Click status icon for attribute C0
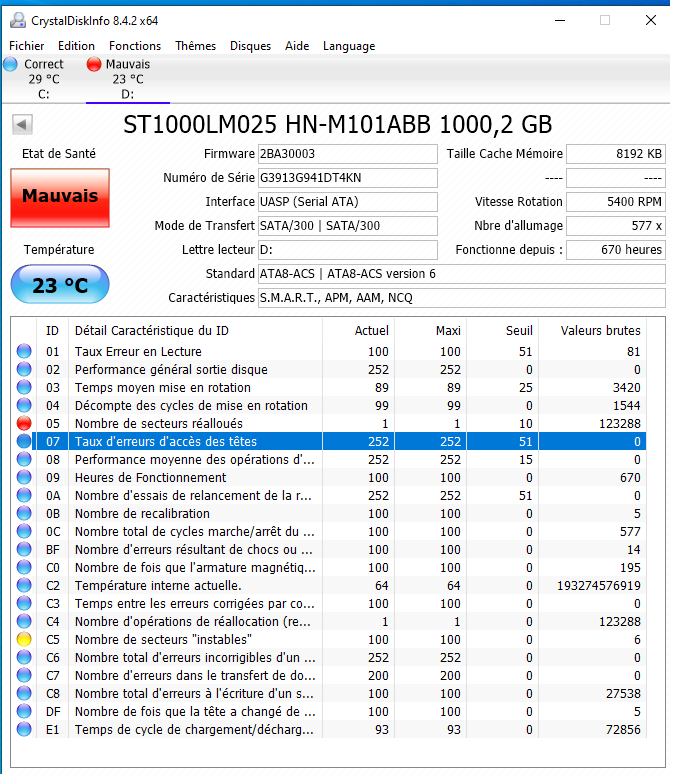The width and height of the screenshot is (674, 774). (x=24, y=567)
